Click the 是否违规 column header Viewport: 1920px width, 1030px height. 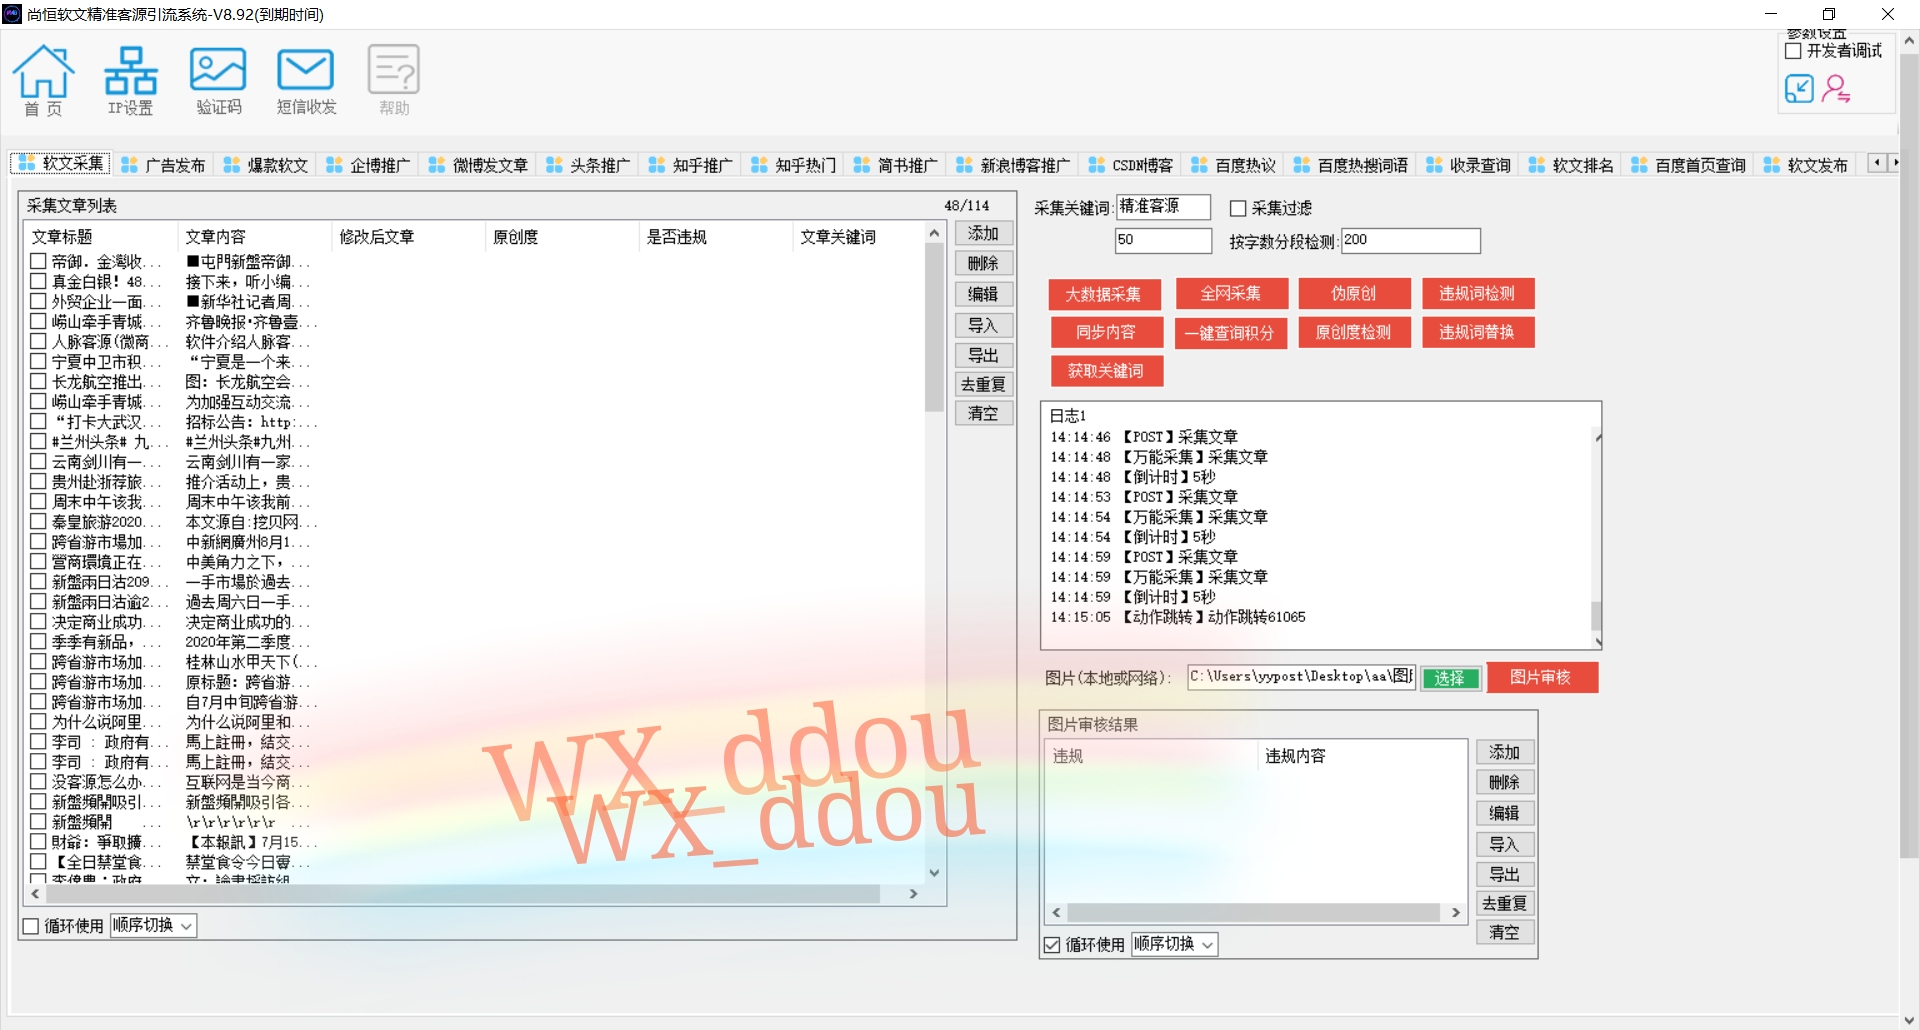pos(715,236)
